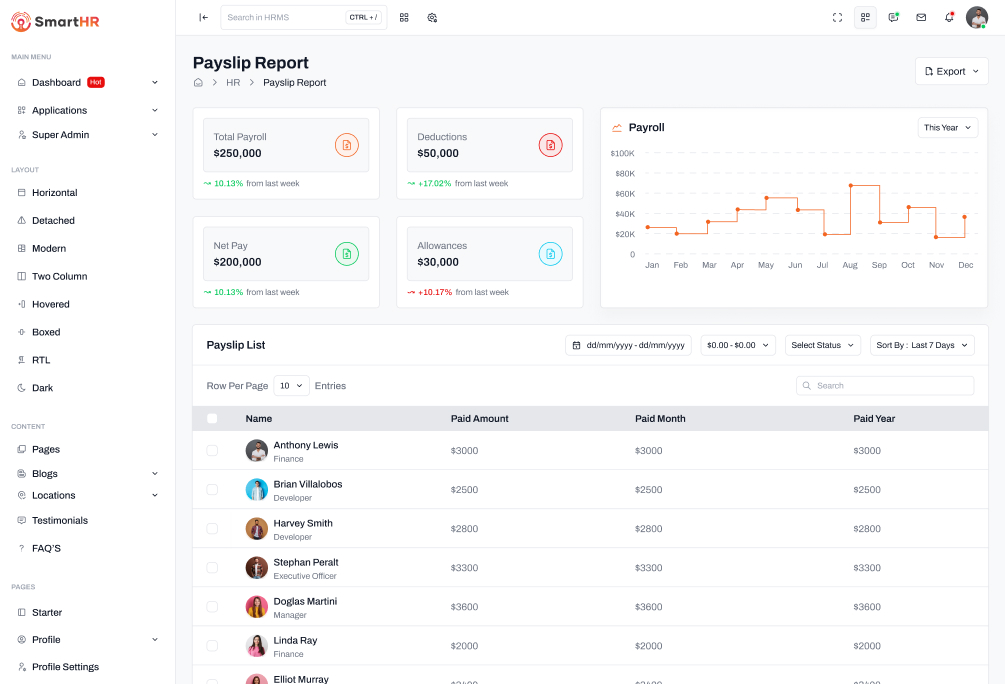Click the Export button

click(x=951, y=72)
